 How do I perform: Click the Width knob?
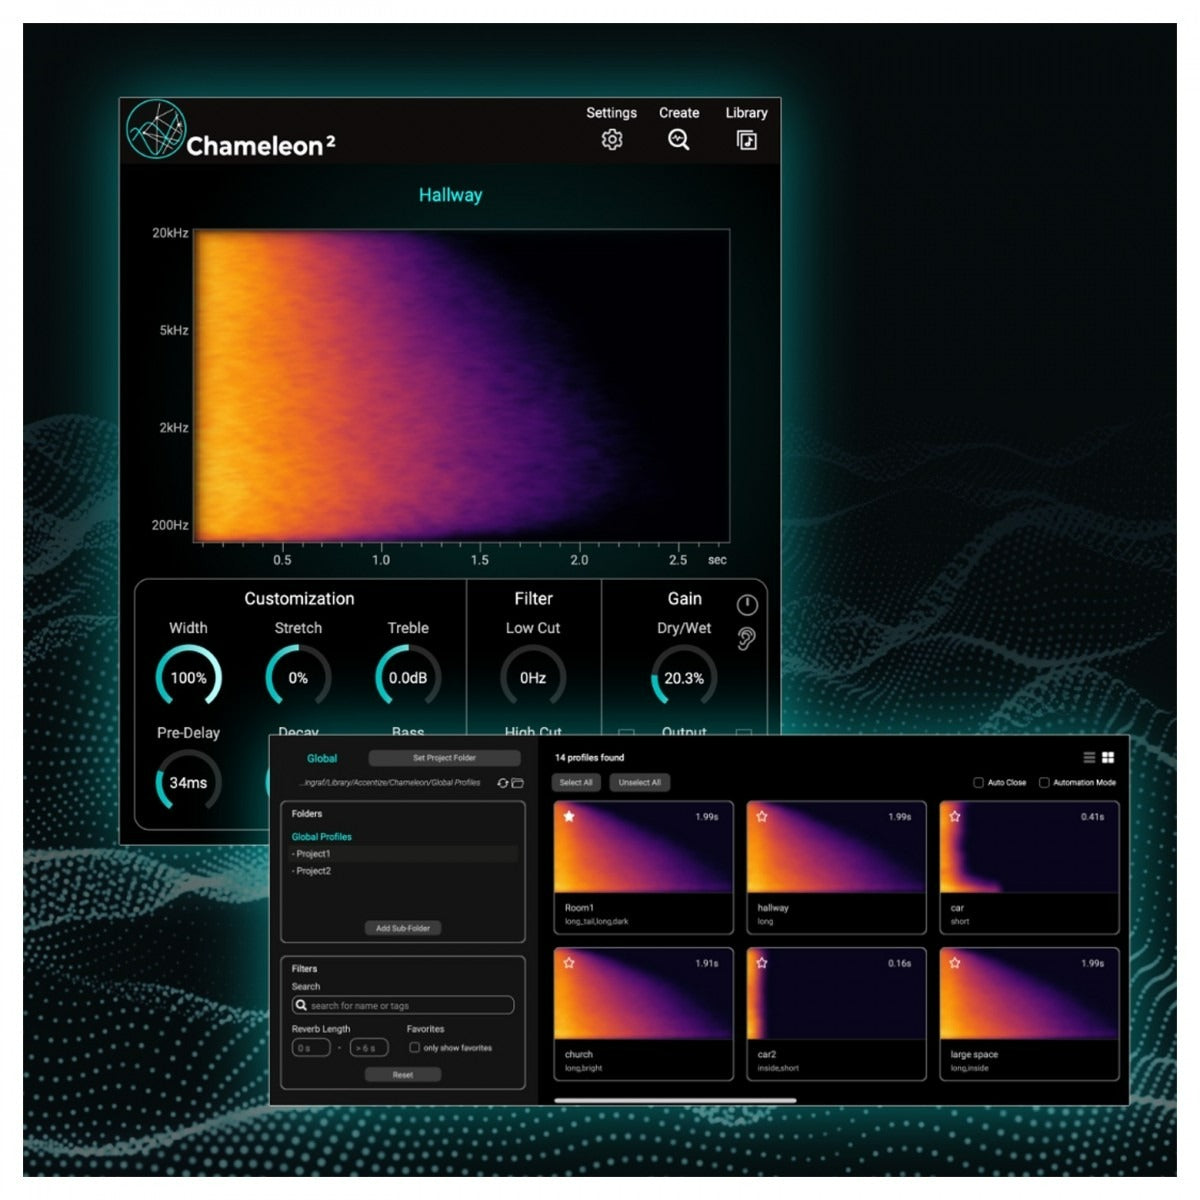(x=188, y=677)
